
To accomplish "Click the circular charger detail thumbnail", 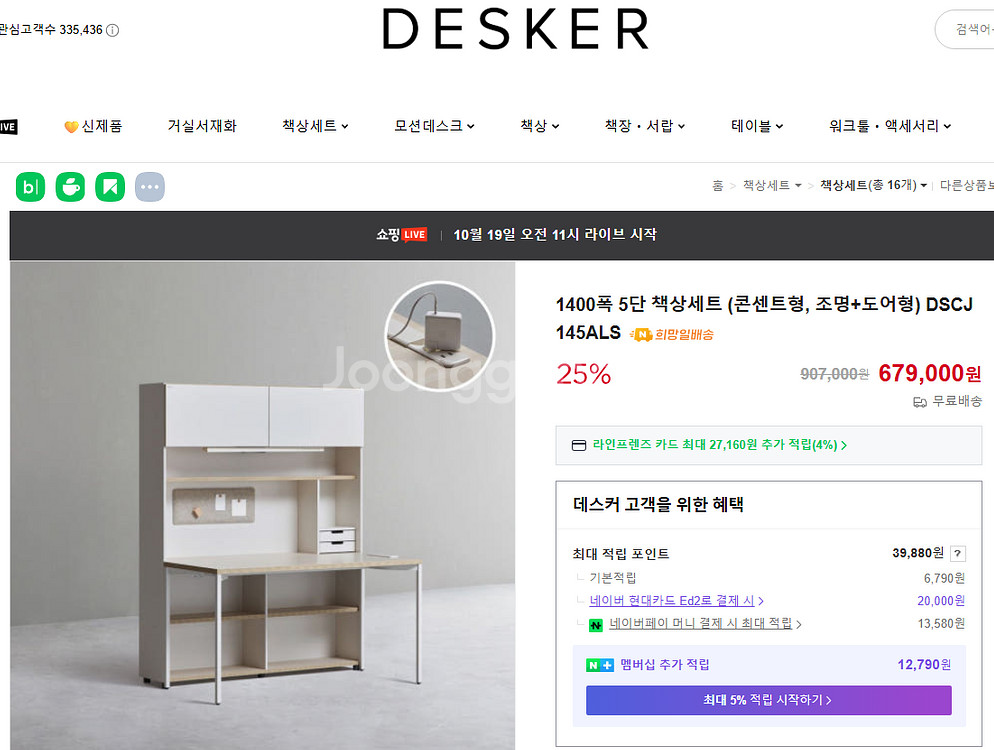I will (x=439, y=335).
